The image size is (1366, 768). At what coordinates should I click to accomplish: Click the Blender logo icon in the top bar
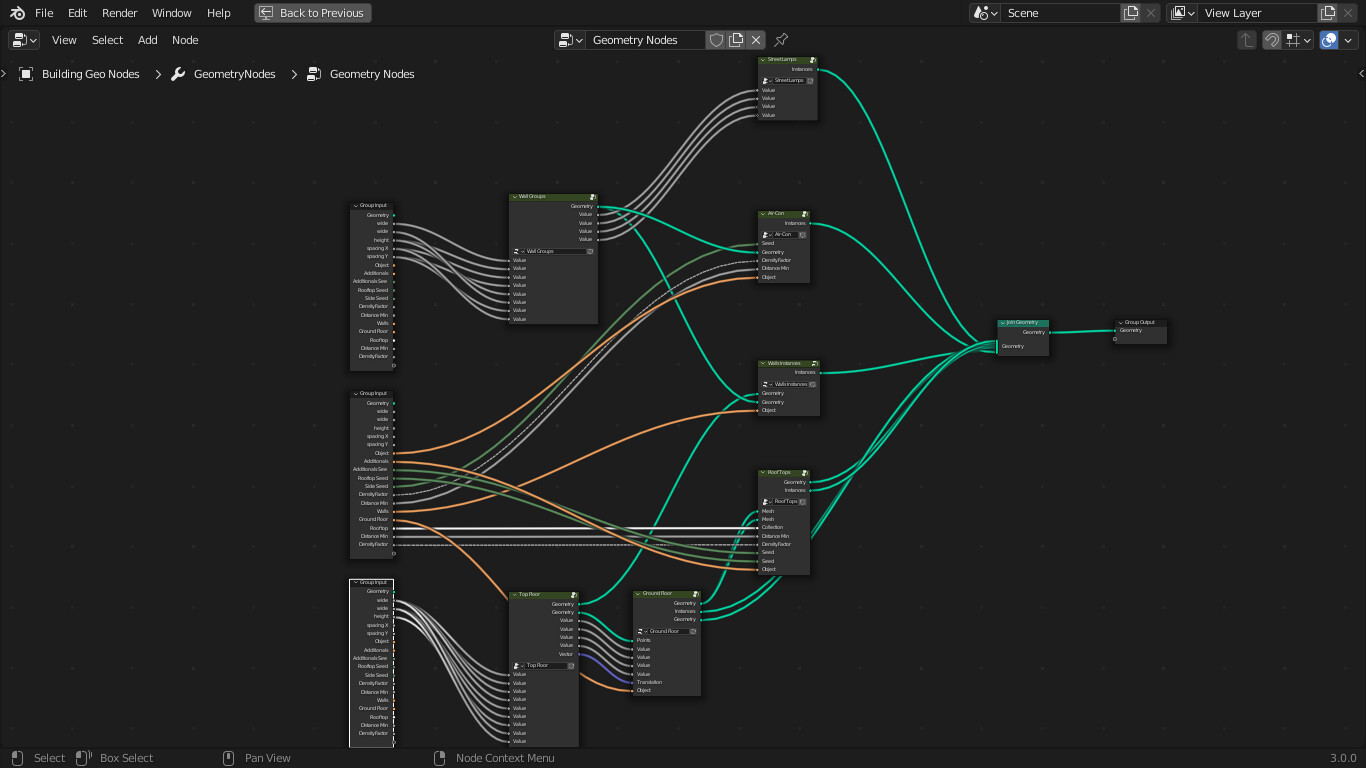tap(15, 12)
